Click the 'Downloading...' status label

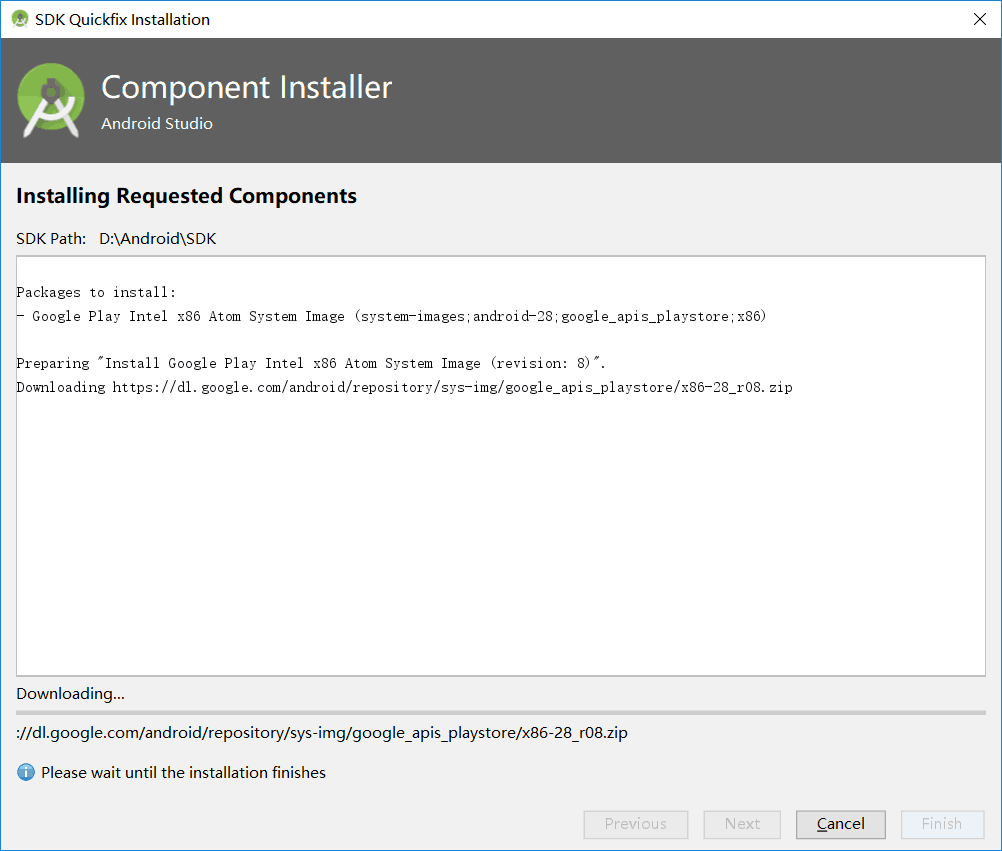pyautogui.click(x=70, y=694)
